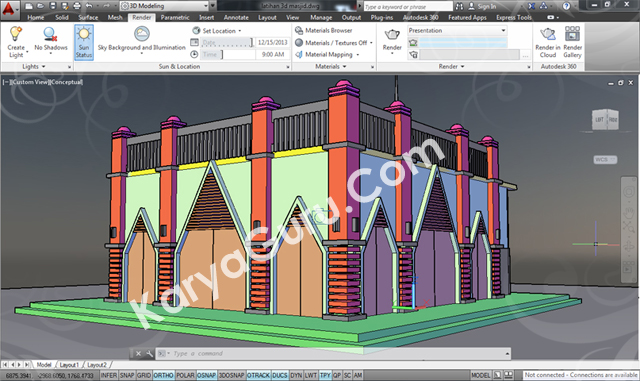The height and width of the screenshot is (381, 640).
Task: Toggle SNAP mode in the status bar
Action: pyautogui.click(x=127, y=375)
